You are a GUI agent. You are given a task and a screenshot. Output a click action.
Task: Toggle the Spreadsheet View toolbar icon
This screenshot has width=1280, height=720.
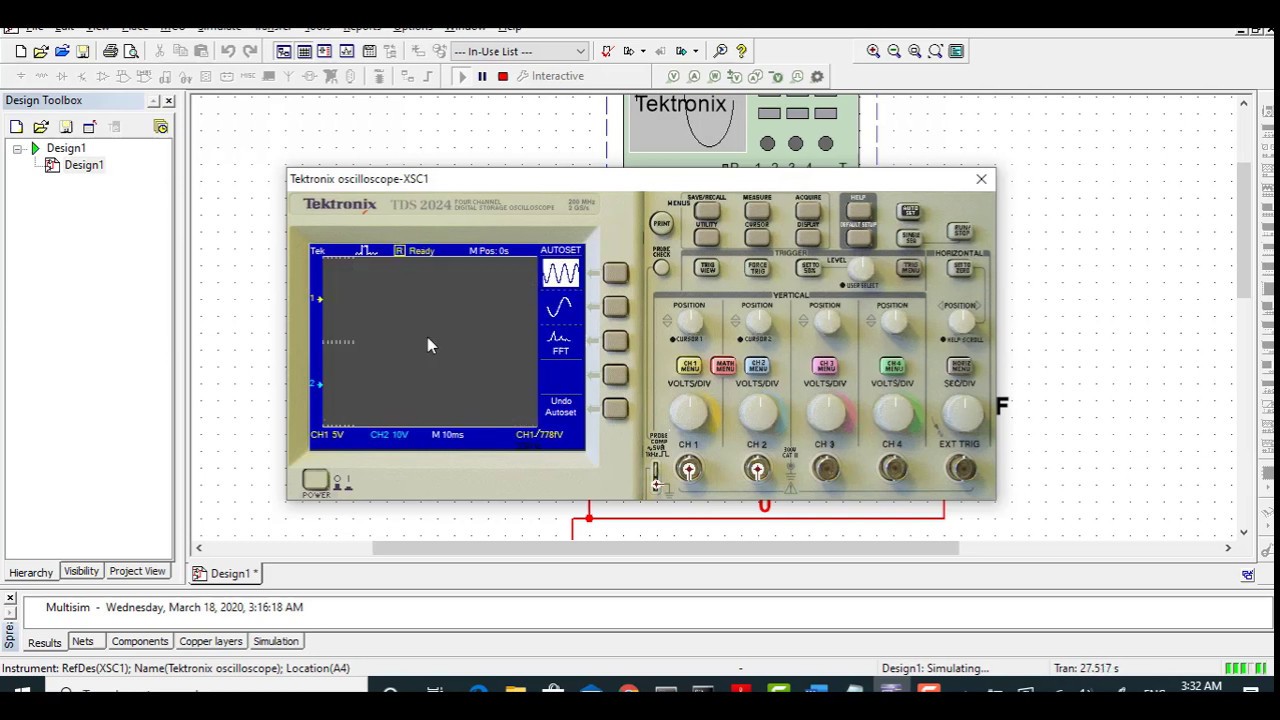click(x=305, y=51)
